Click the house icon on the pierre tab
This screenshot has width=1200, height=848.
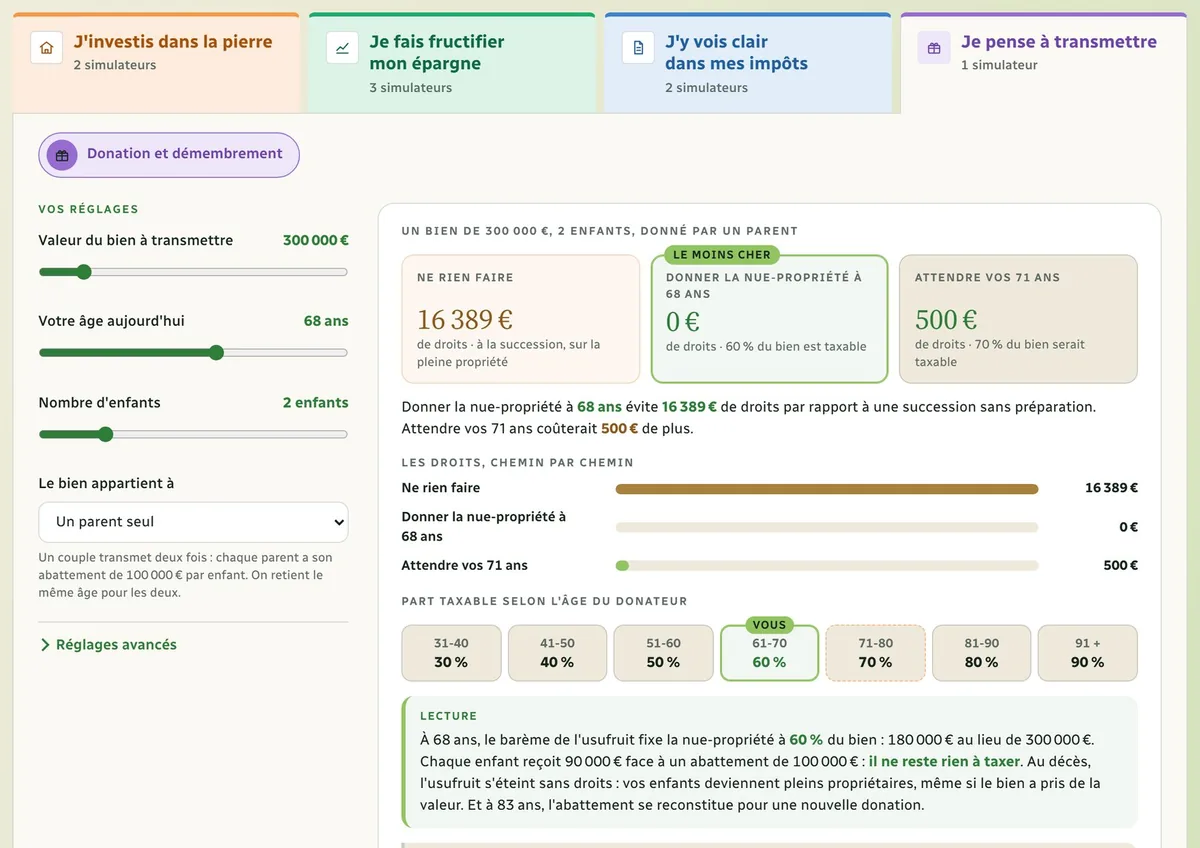pos(46,48)
